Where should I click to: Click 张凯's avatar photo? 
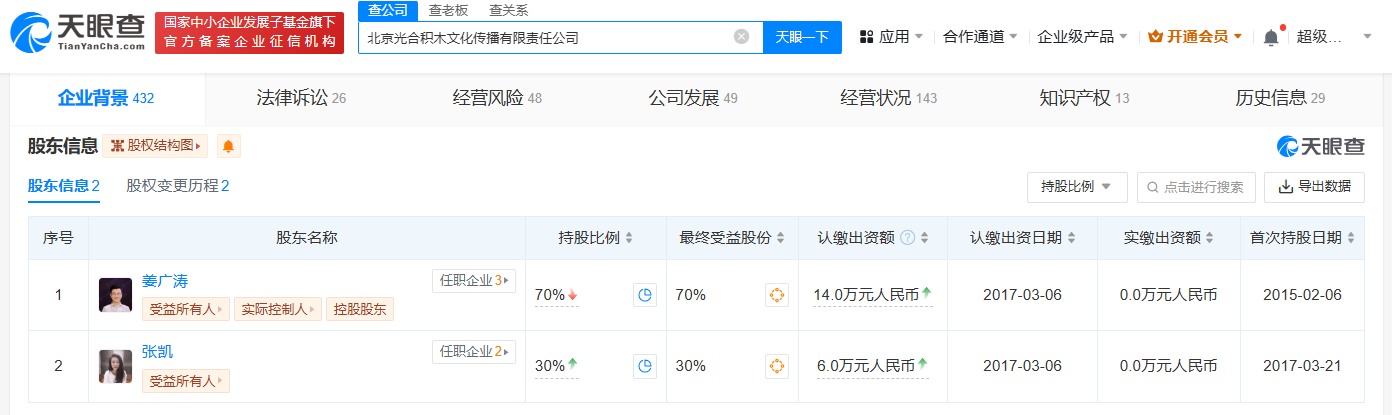coord(115,366)
